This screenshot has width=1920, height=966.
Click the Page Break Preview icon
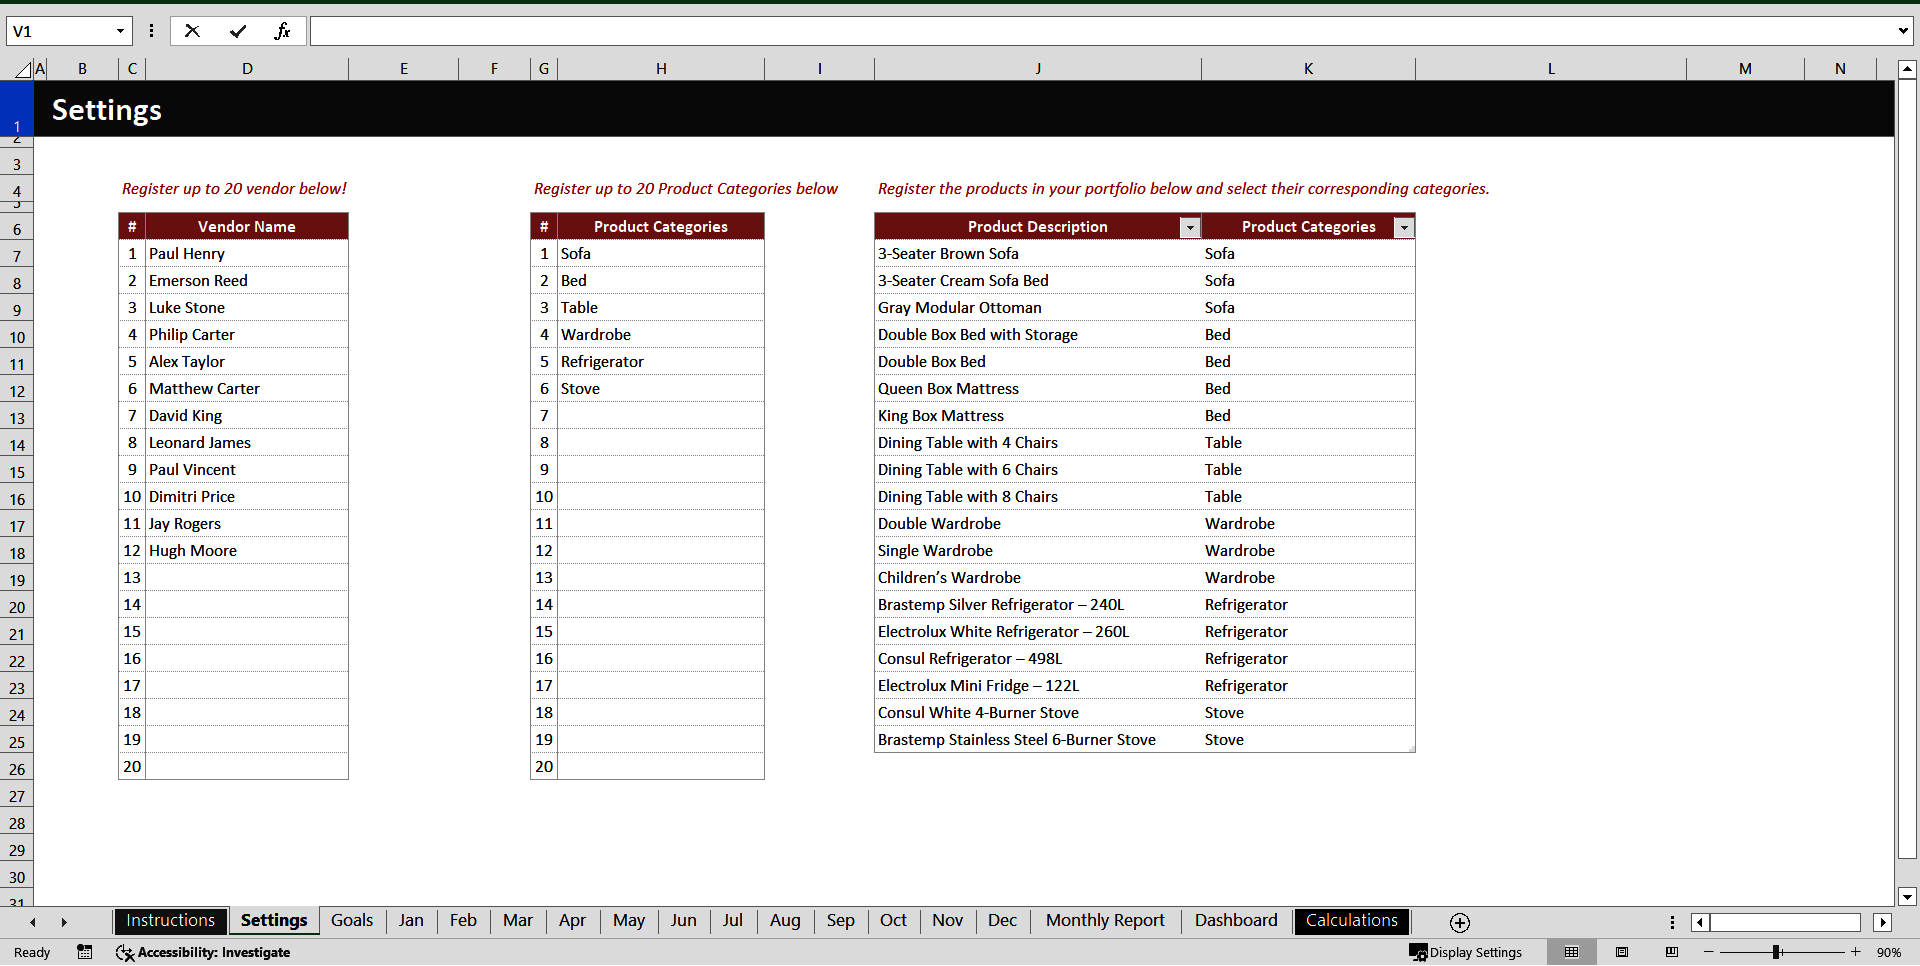[x=1672, y=952]
